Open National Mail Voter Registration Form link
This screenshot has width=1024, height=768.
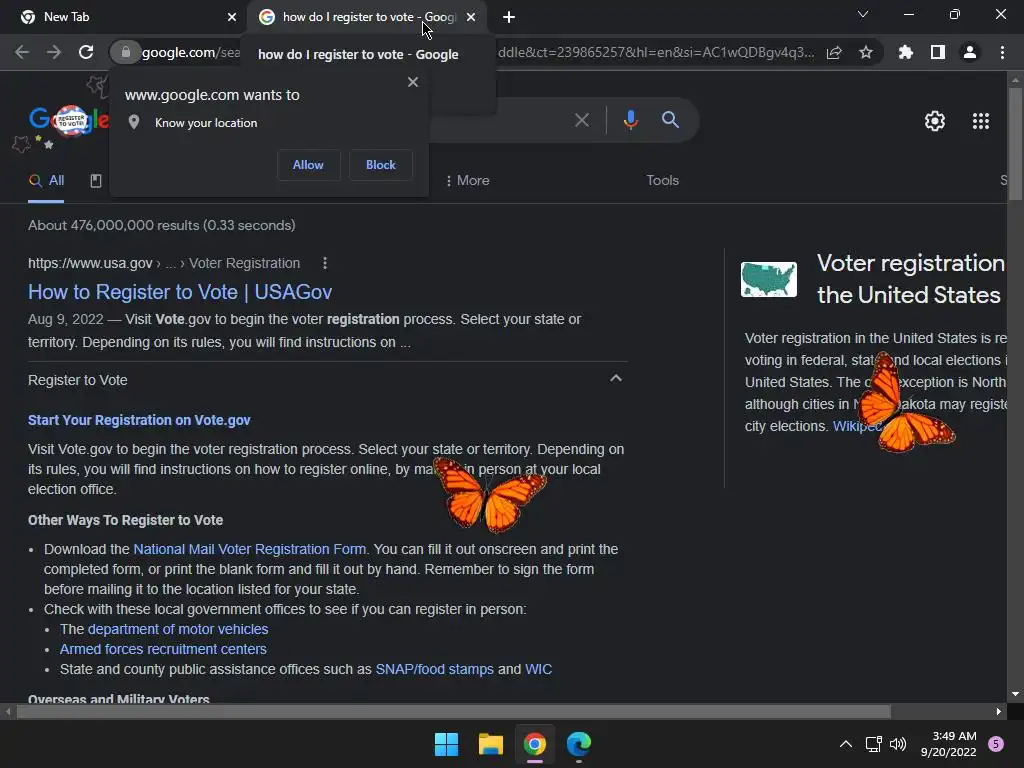(249, 549)
